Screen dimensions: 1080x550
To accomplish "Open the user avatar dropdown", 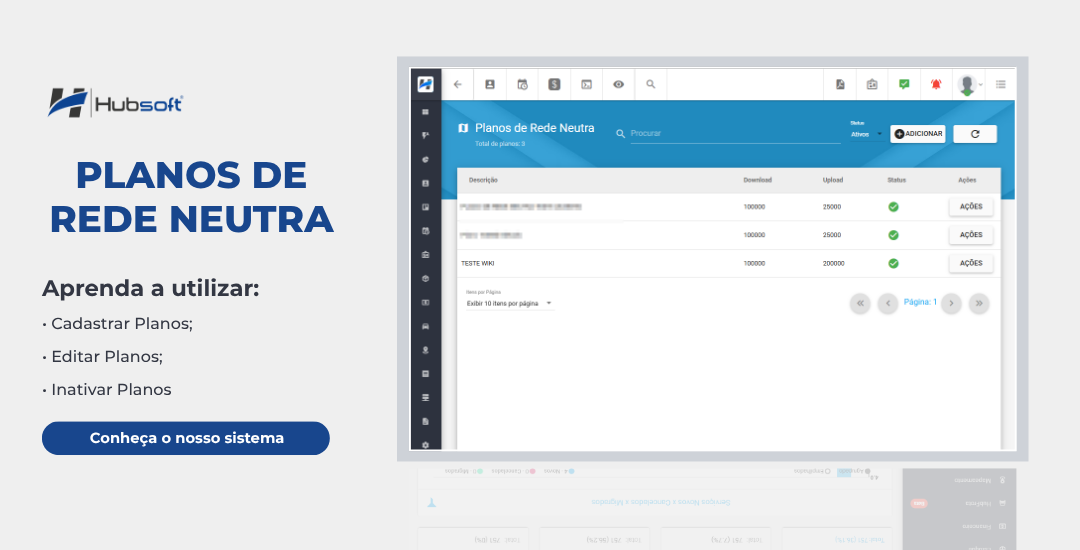I will [x=970, y=85].
